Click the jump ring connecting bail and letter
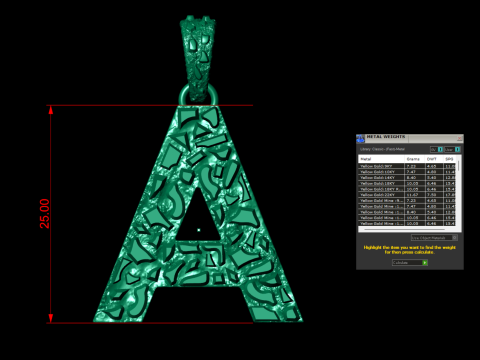Screen dimensions: 480x360 pos(198,96)
